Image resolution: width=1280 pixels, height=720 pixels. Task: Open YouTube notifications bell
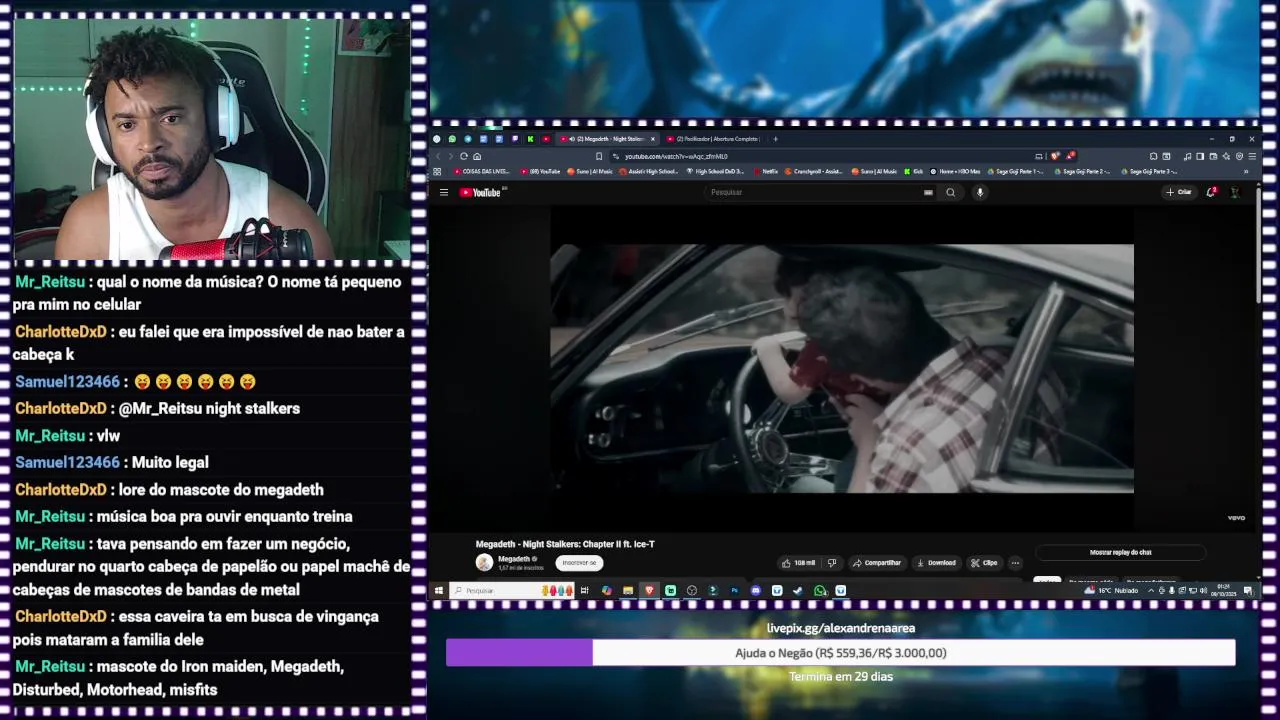tap(1211, 192)
